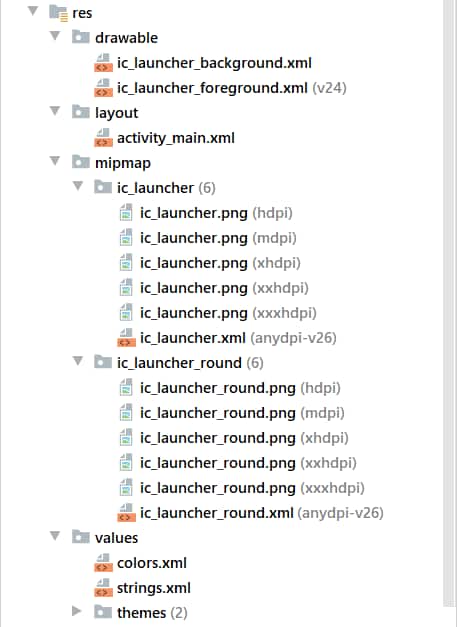The image size is (457, 627).
Task: Collapse the res folder tree arrow
Action: pos(33,11)
